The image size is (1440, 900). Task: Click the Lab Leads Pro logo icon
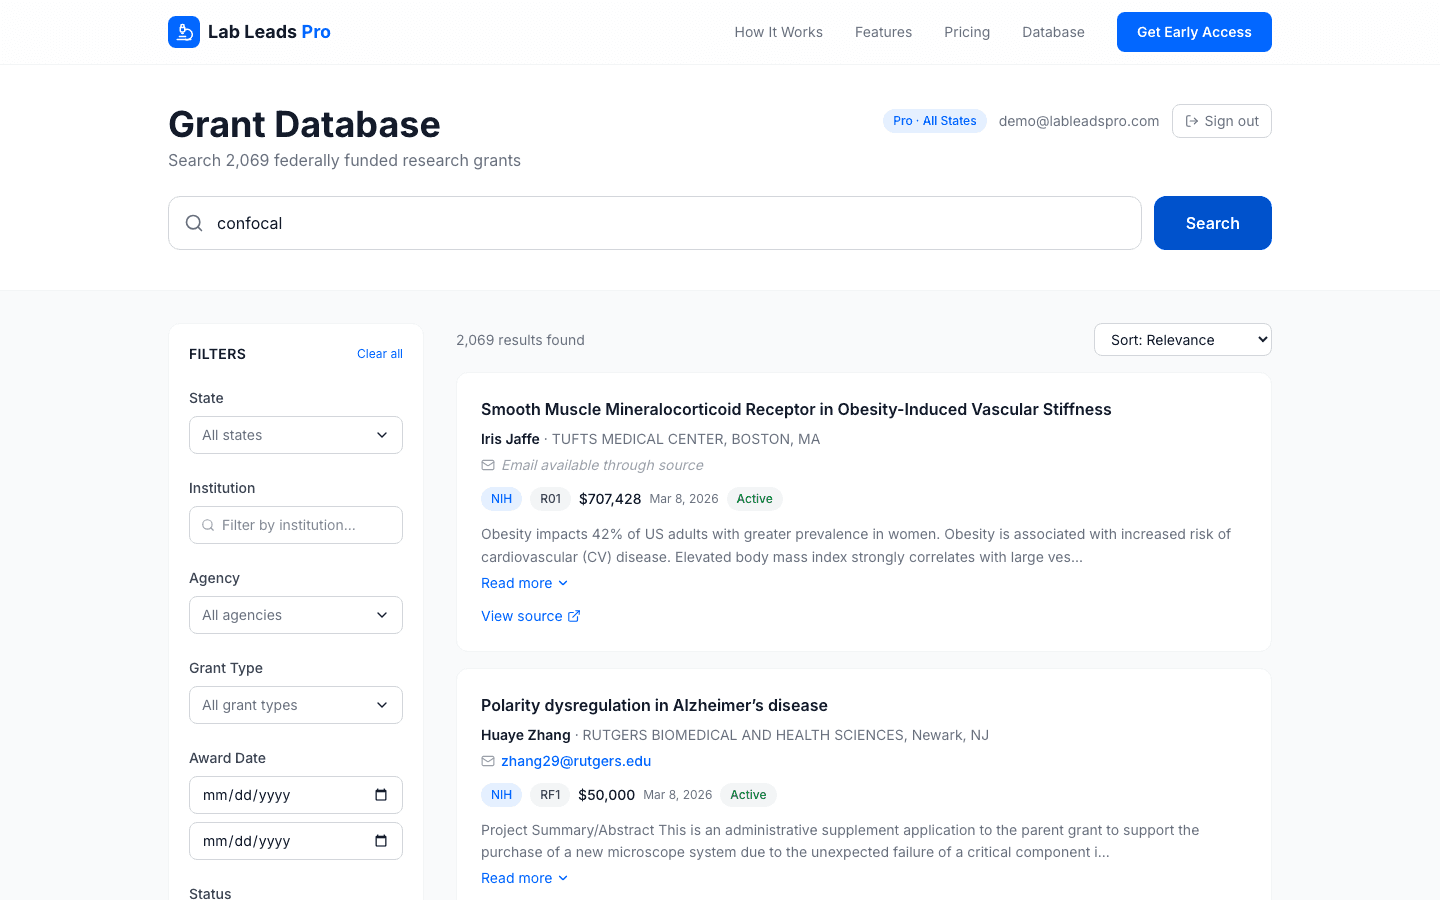coord(184,32)
